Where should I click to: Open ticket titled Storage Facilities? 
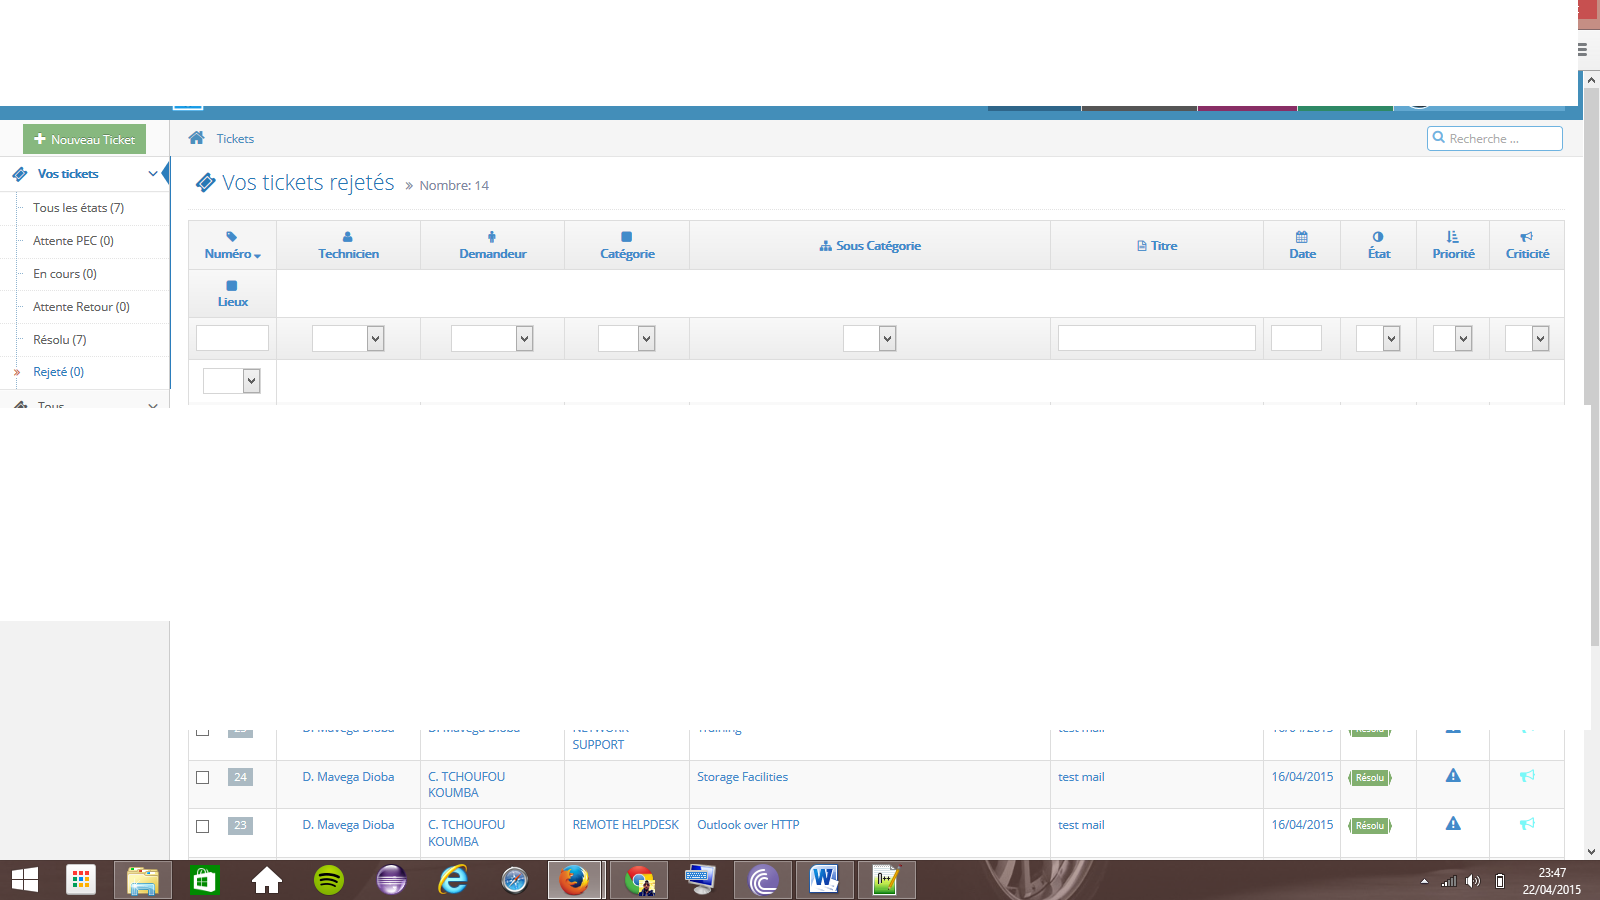click(742, 777)
